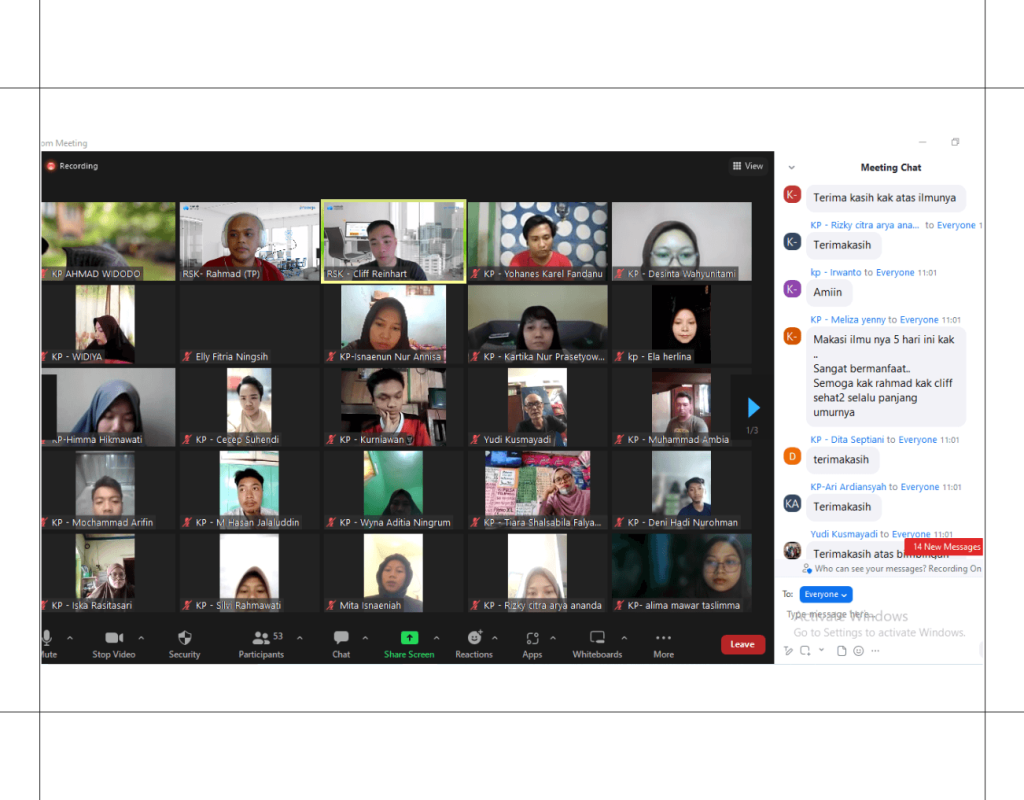
Task: Select RSK - Cliff Reinhart video tile
Action: click(x=393, y=242)
